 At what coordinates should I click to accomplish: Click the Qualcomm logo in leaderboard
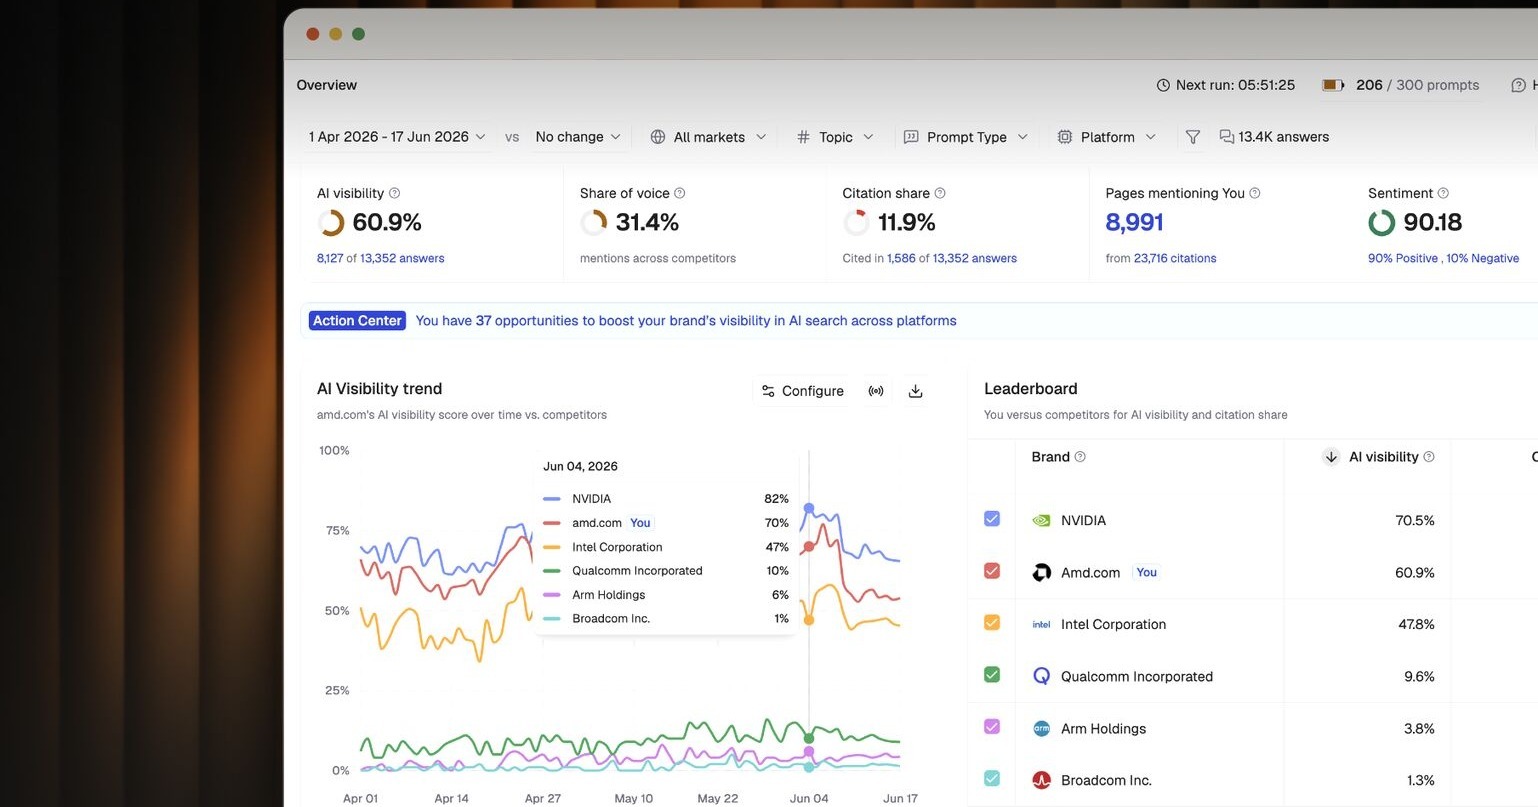click(x=1041, y=676)
